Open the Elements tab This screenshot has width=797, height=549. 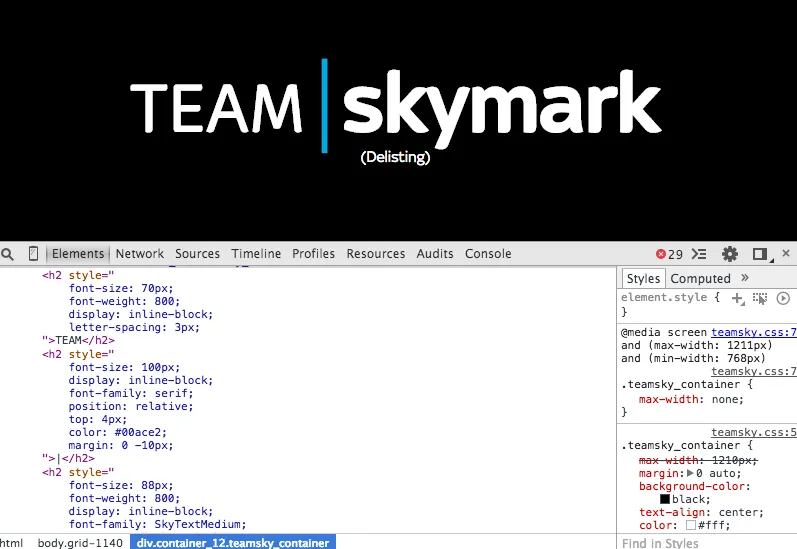[x=78, y=254]
